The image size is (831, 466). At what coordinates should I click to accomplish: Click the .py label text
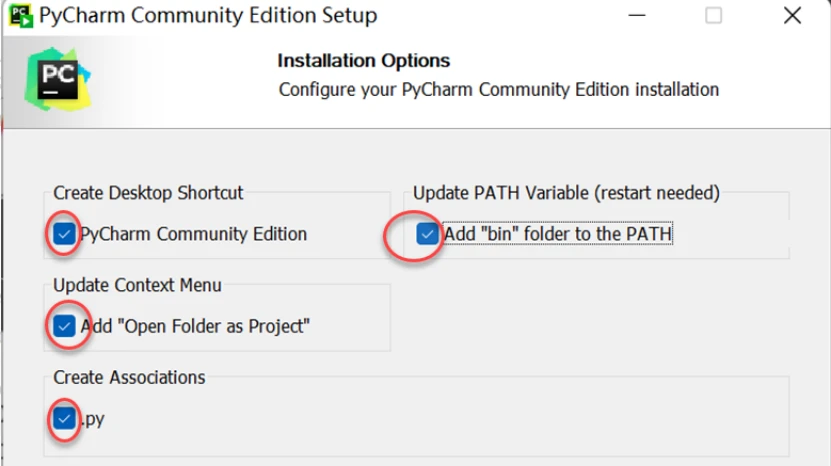(92, 419)
